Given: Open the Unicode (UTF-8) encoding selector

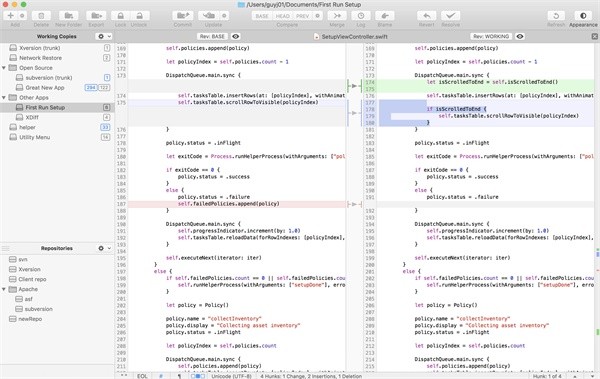Looking at the screenshot, I should pyautogui.click(x=232, y=376).
